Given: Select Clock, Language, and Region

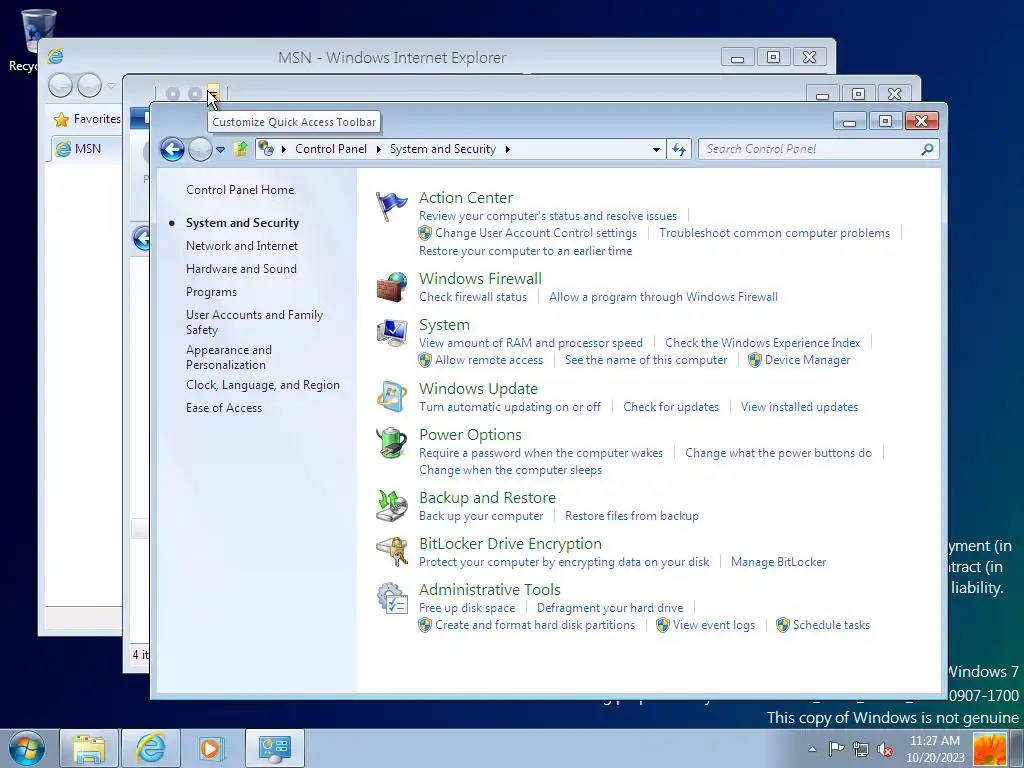Looking at the screenshot, I should point(263,385).
